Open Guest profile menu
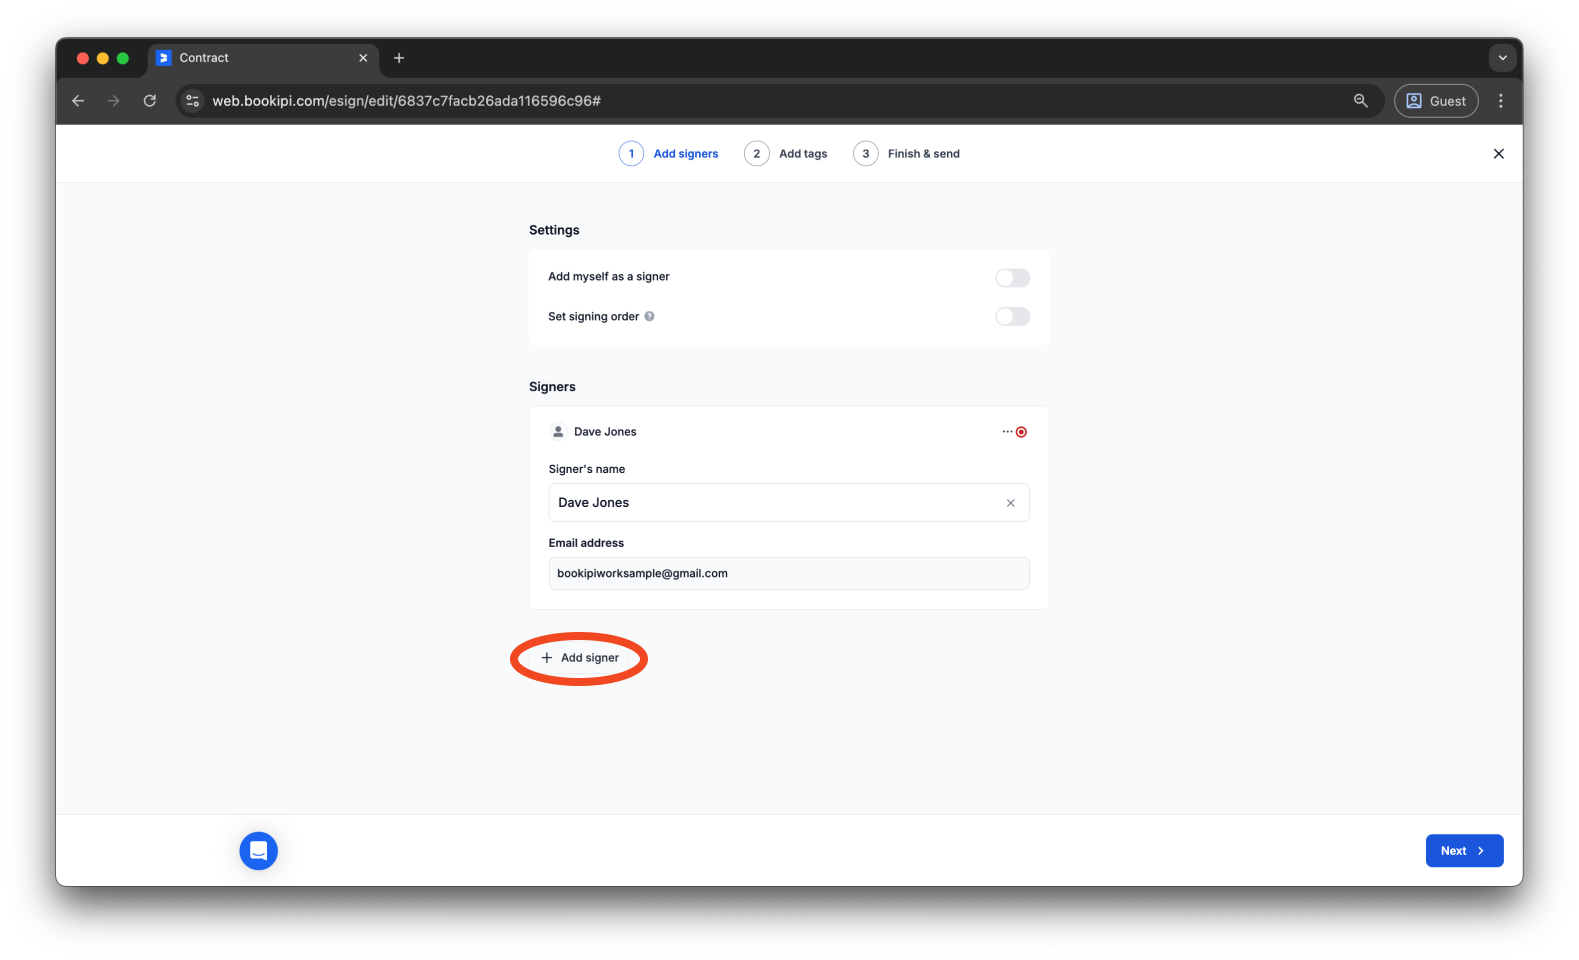Image resolution: width=1579 pixels, height=960 pixels. [1436, 101]
